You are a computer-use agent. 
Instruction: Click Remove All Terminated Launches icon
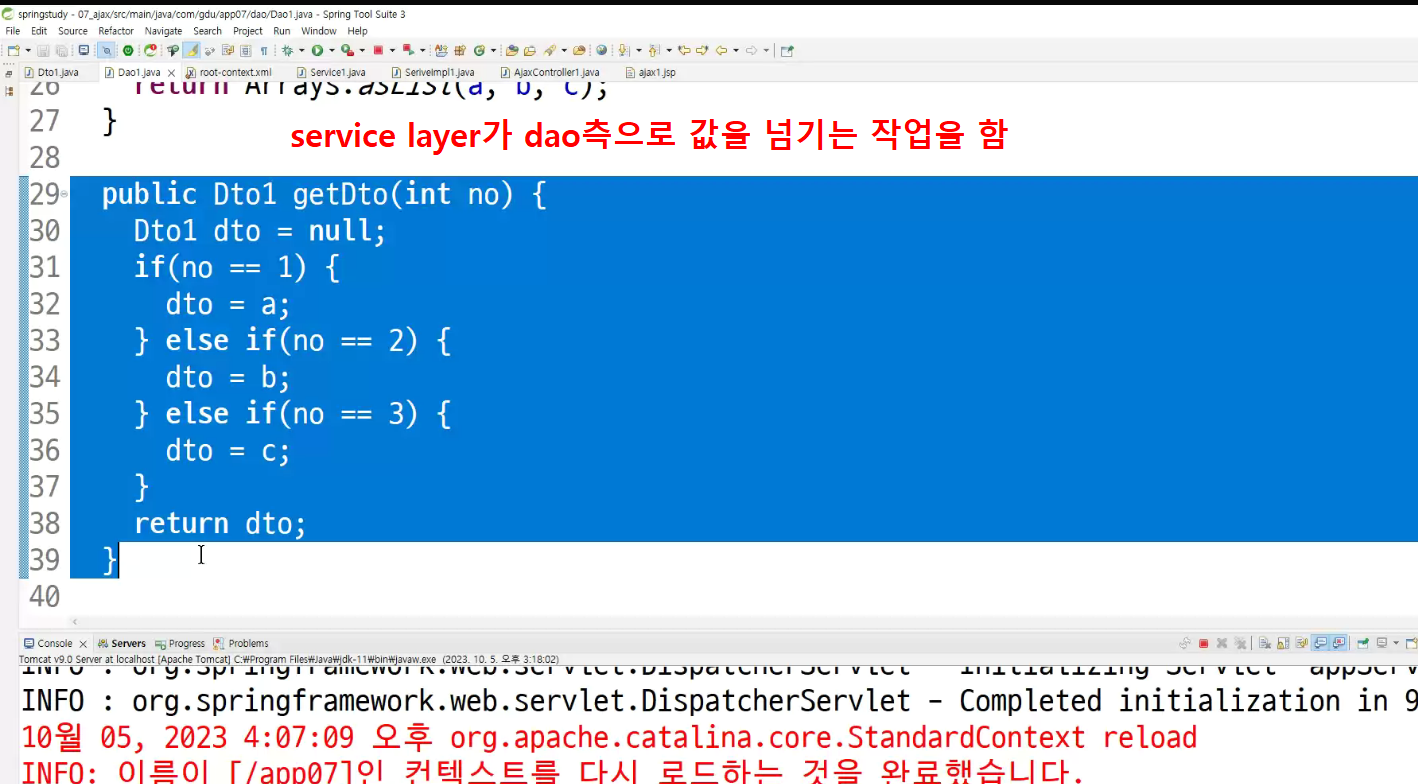(x=1240, y=643)
